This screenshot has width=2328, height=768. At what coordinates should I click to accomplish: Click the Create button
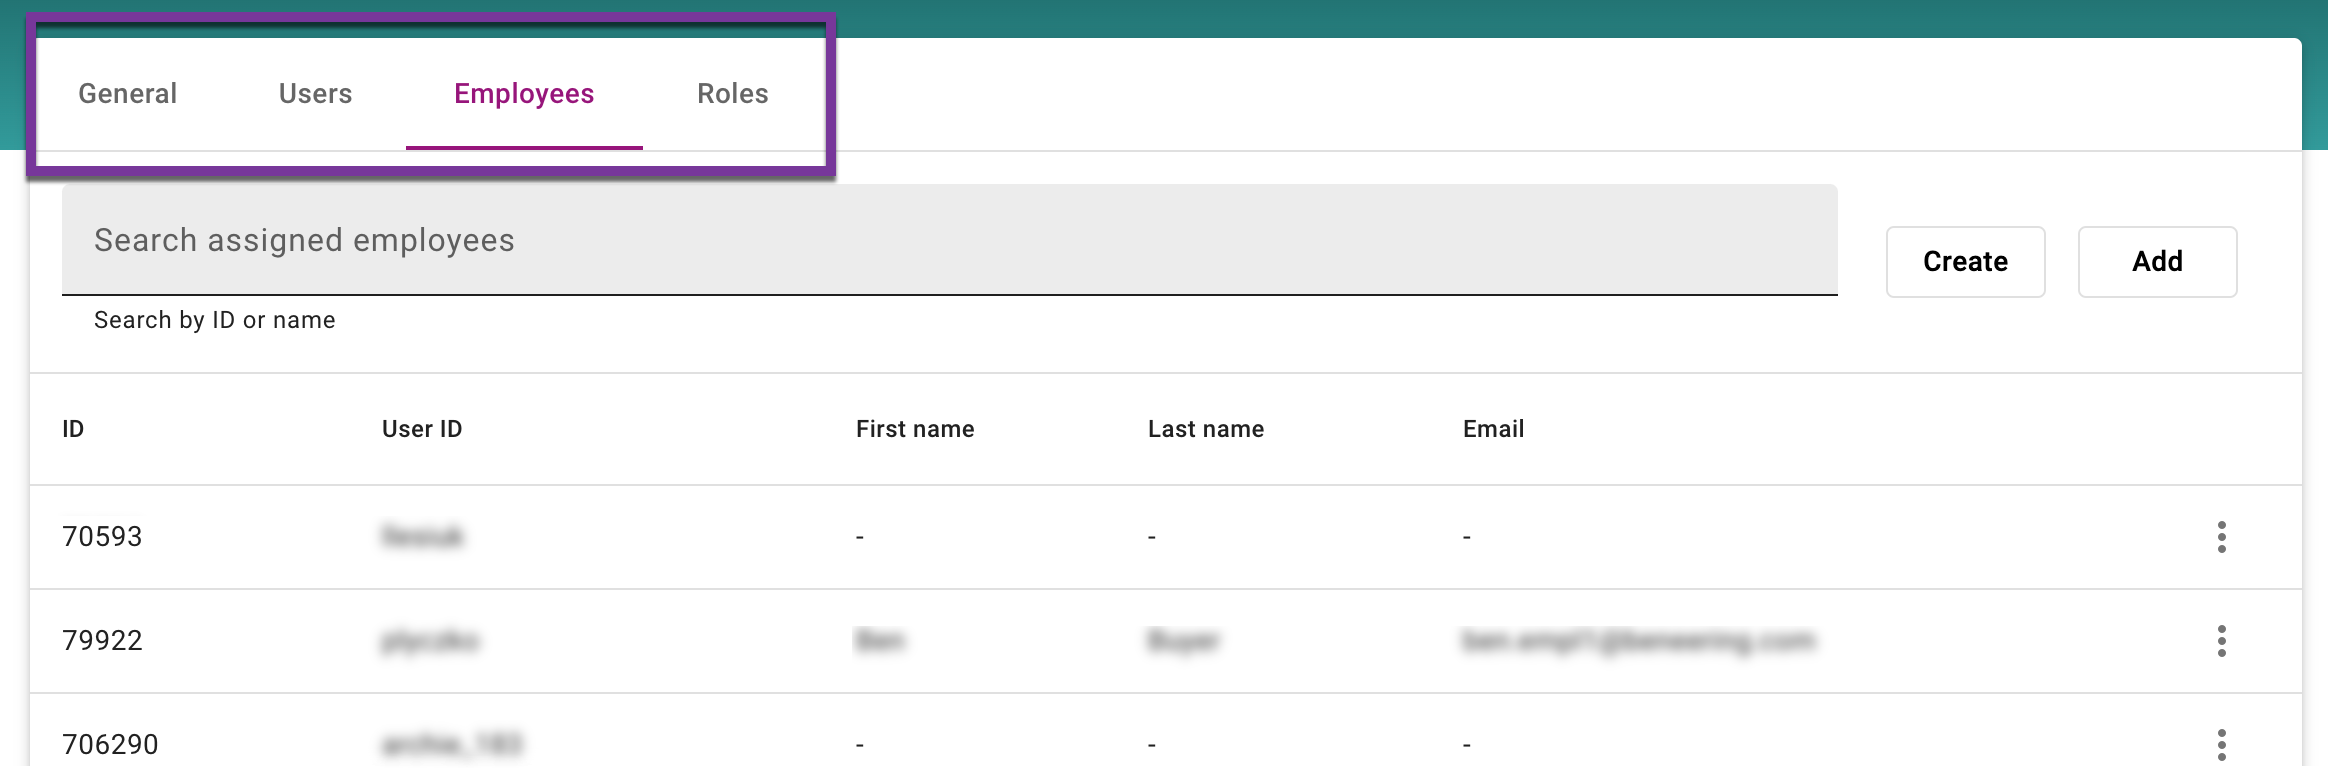tap(1965, 262)
